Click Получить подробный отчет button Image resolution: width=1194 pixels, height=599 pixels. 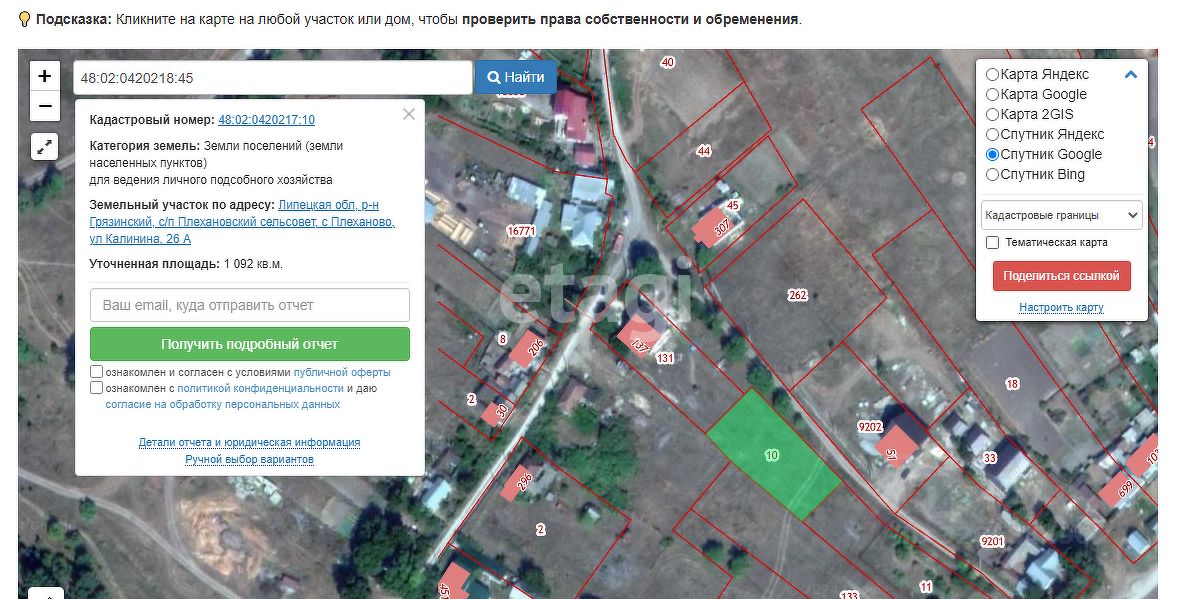pyautogui.click(x=250, y=344)
